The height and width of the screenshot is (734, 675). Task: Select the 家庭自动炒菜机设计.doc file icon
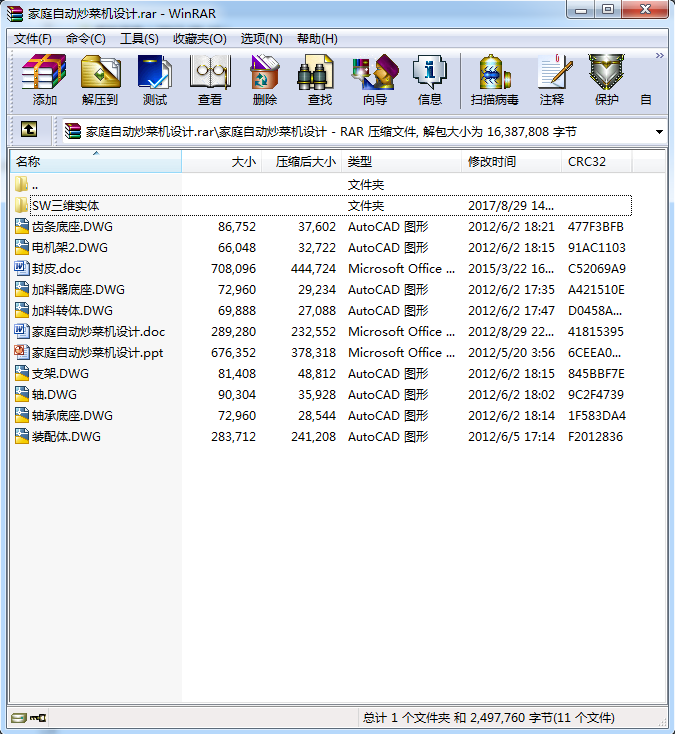[22, 331]
